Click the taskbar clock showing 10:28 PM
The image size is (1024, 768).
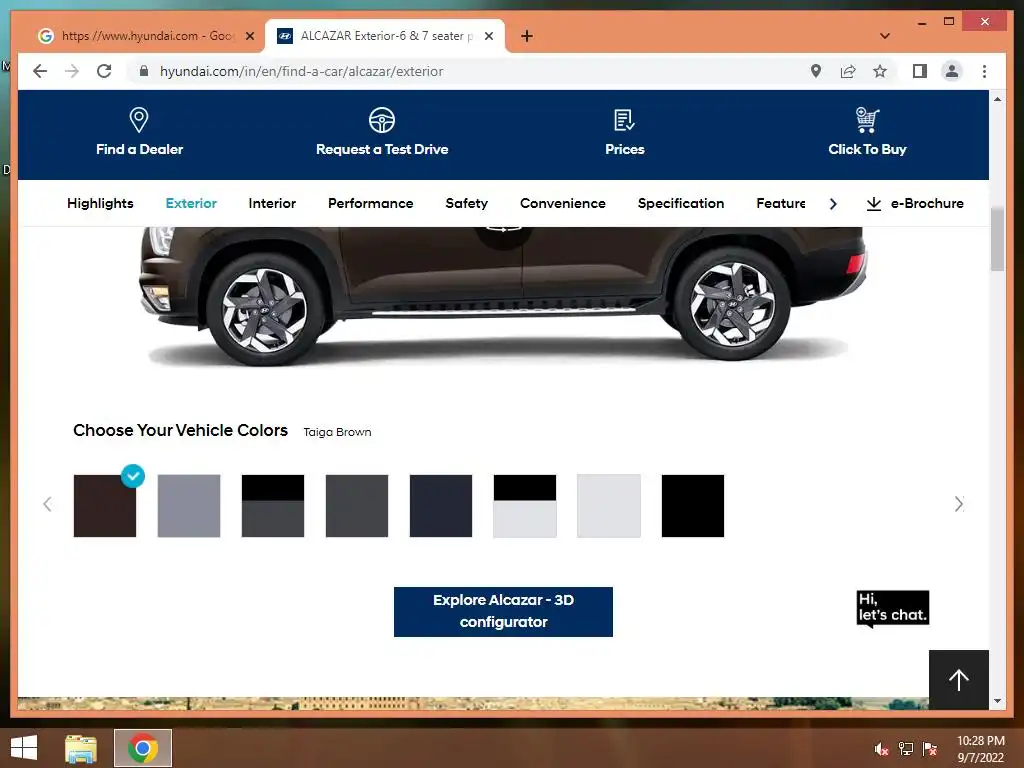pos(980,748)
